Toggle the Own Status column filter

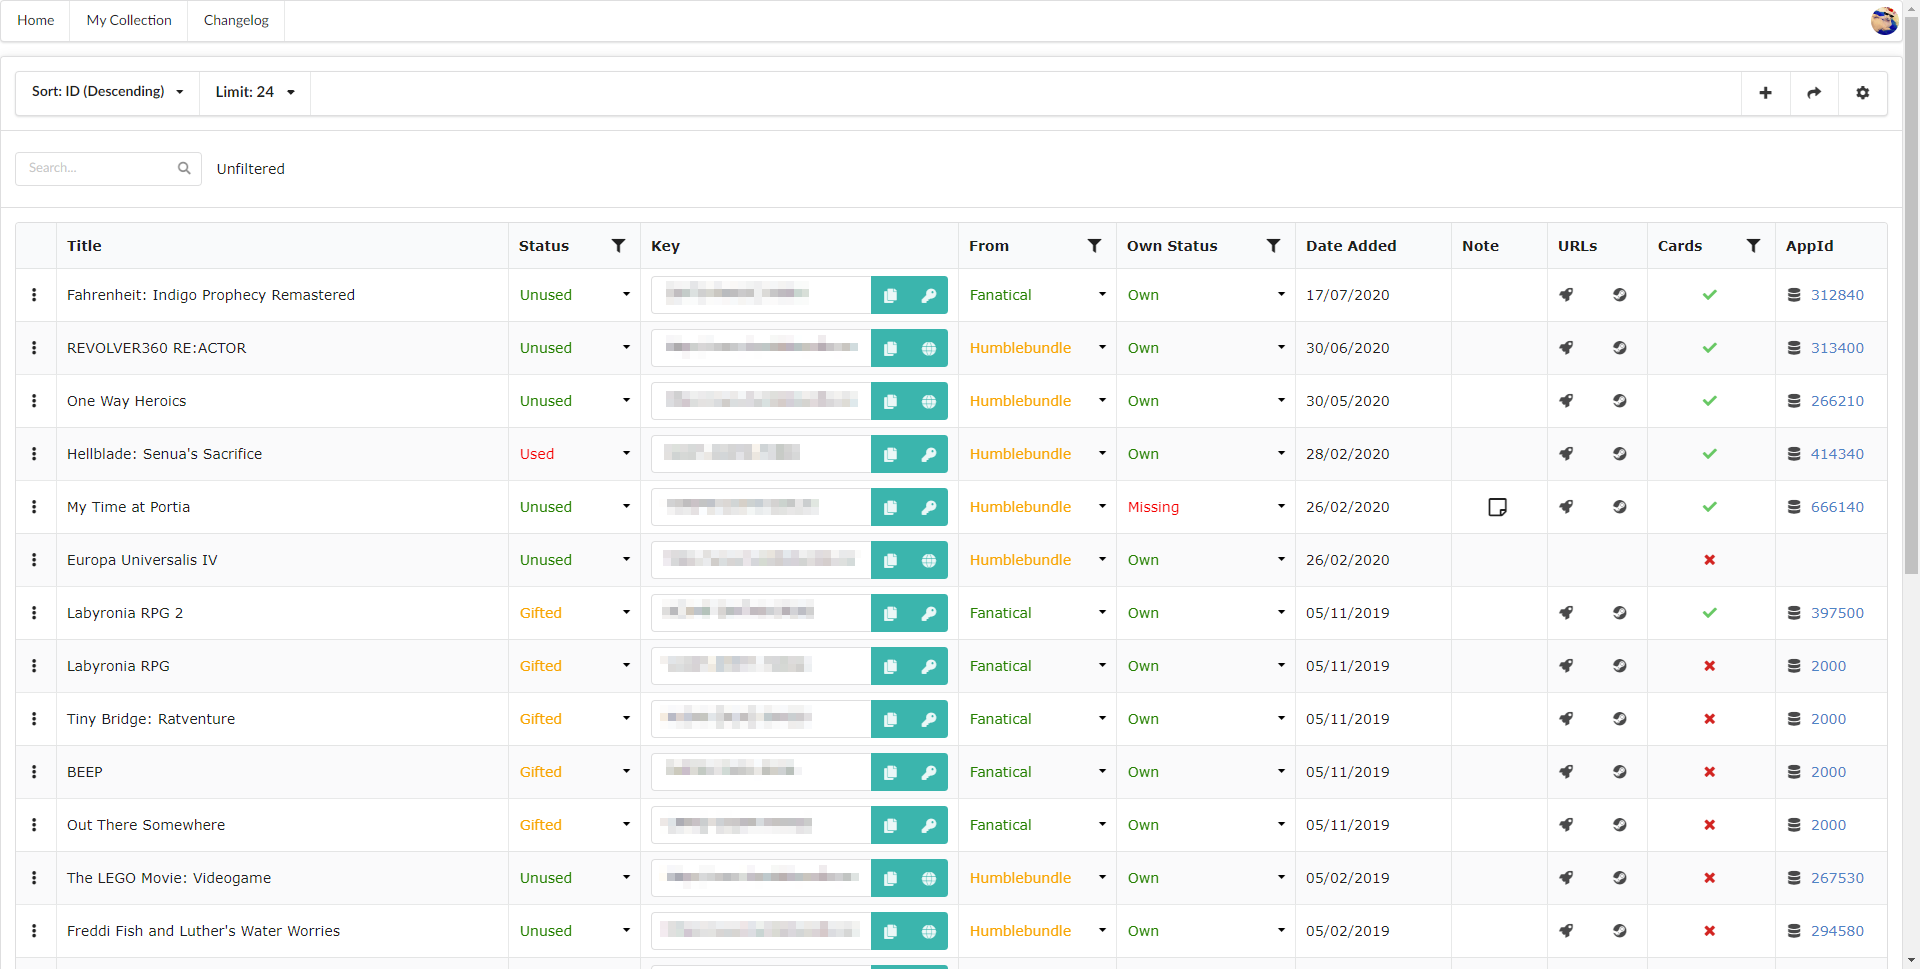[x=1273, y=246]
